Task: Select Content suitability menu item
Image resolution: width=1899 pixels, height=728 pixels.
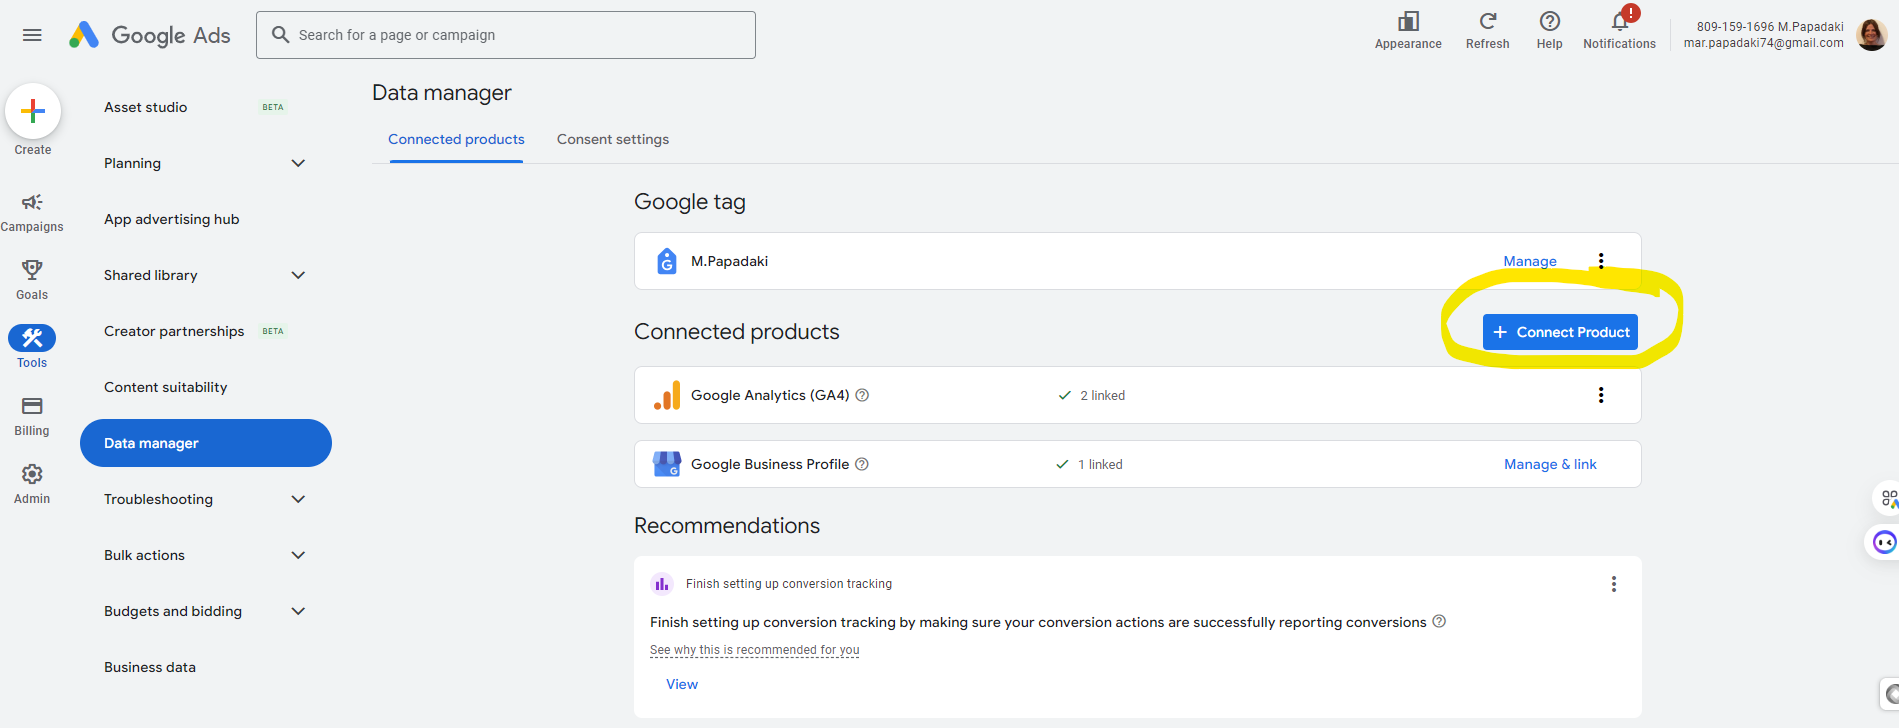Action: point(166,387)
